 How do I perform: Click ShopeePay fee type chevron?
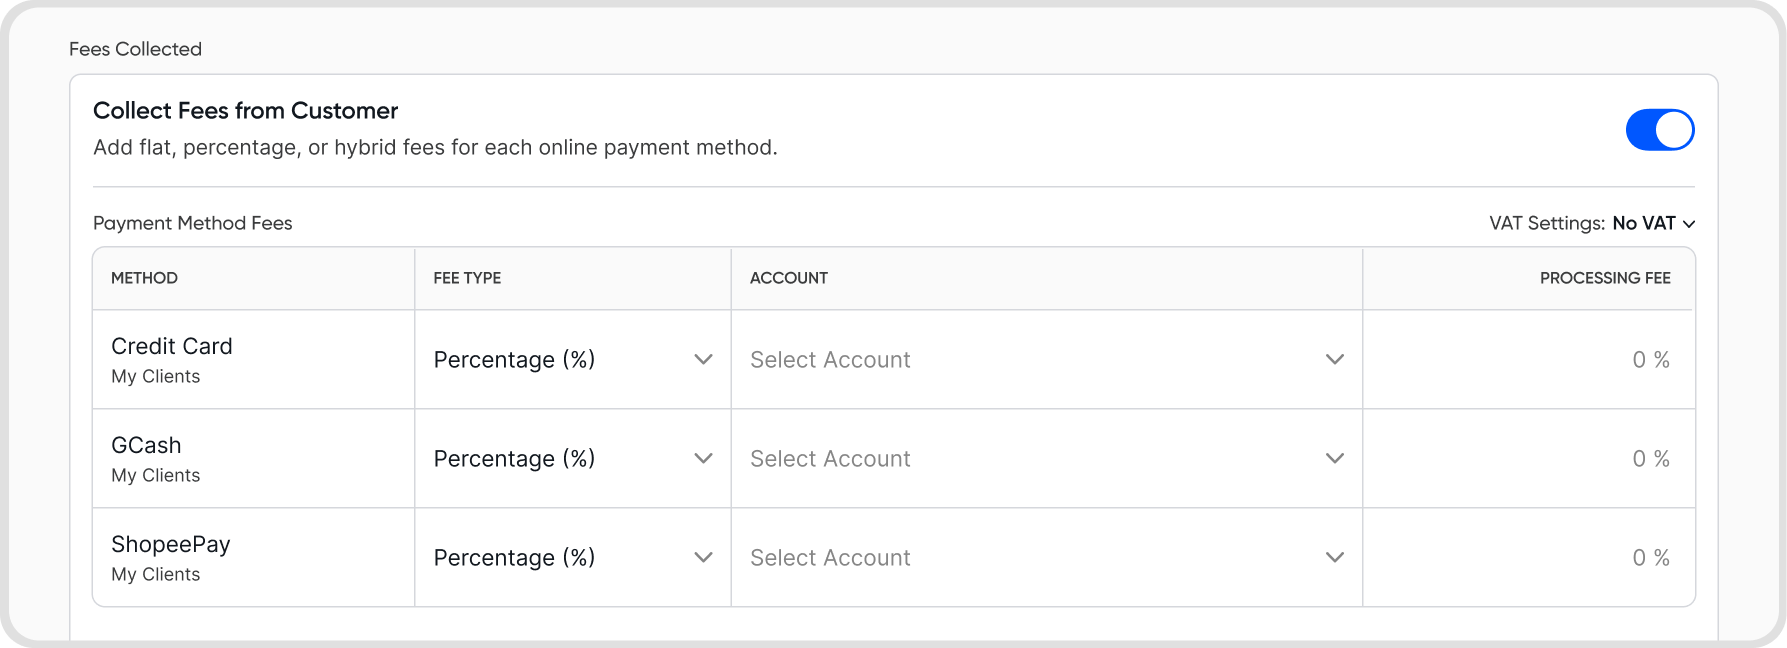pos(703,558)
